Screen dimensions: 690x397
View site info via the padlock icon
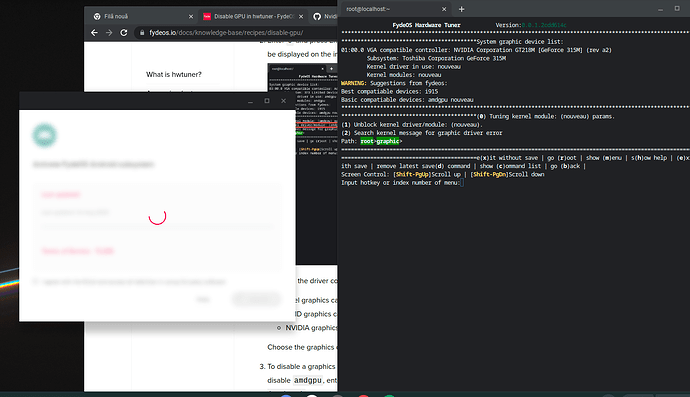coord(142,33)
